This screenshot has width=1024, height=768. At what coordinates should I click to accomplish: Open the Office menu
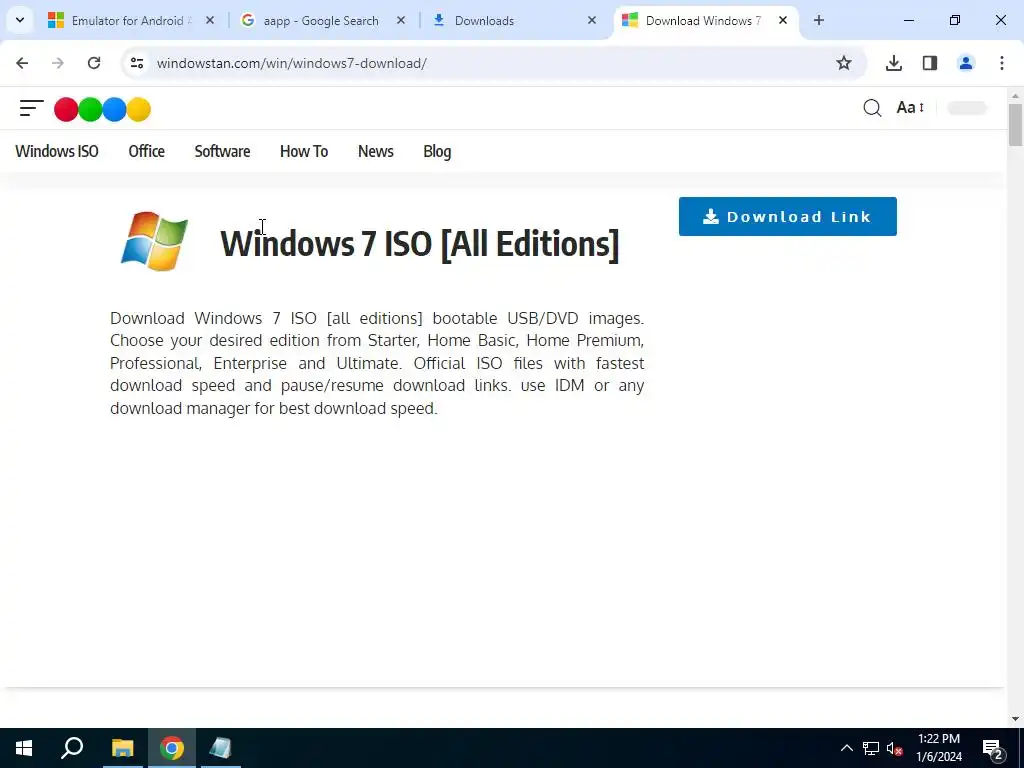(146, 152)
